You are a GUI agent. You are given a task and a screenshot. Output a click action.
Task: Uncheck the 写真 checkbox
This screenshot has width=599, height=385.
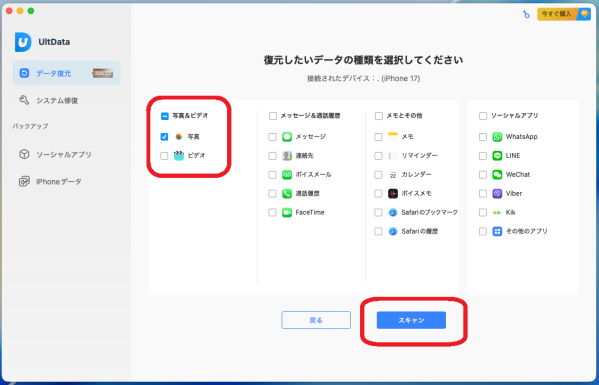pos(164,137)
